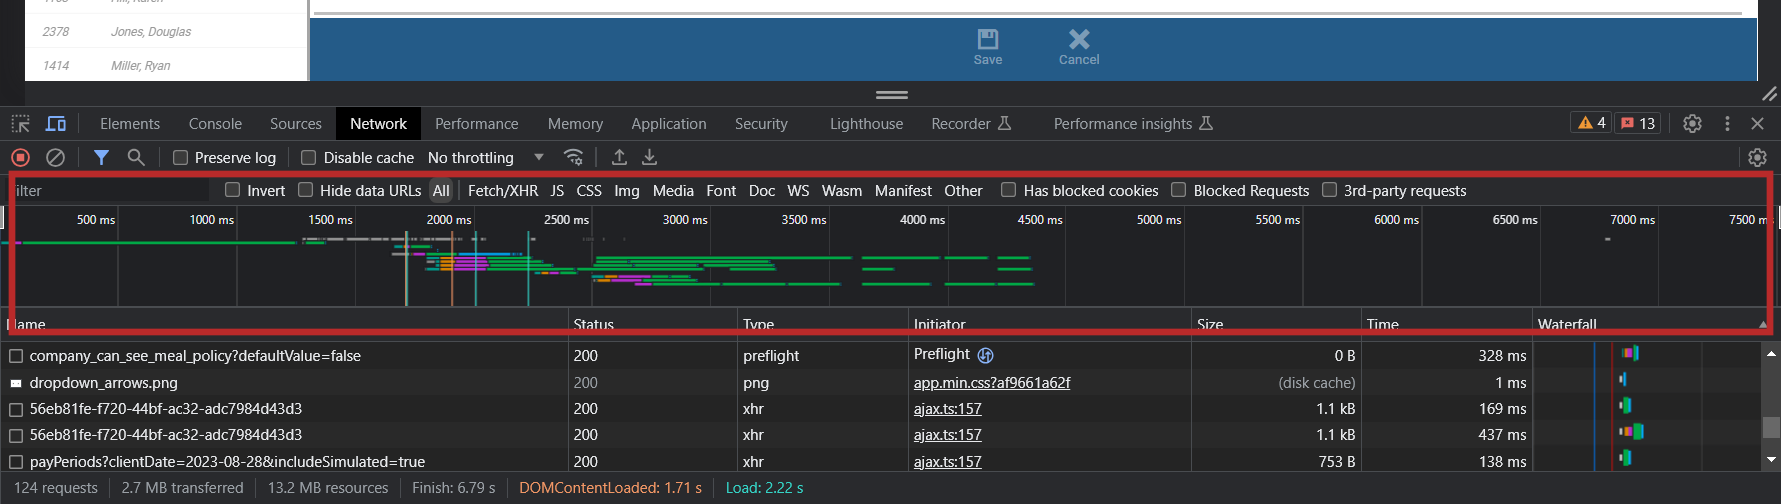Open app.min.css?af9661a62f initiator link
This screenshot has width=1781, height=504.
(992, 383)
